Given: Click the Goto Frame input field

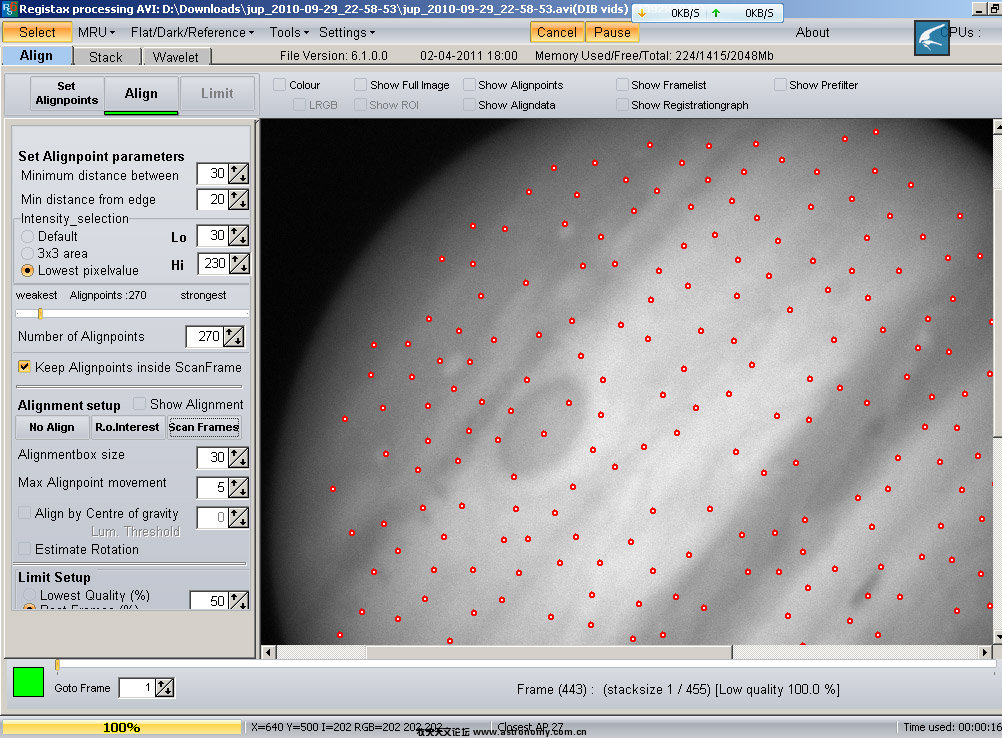Looking at the screenshot, I should pos(137,688).
